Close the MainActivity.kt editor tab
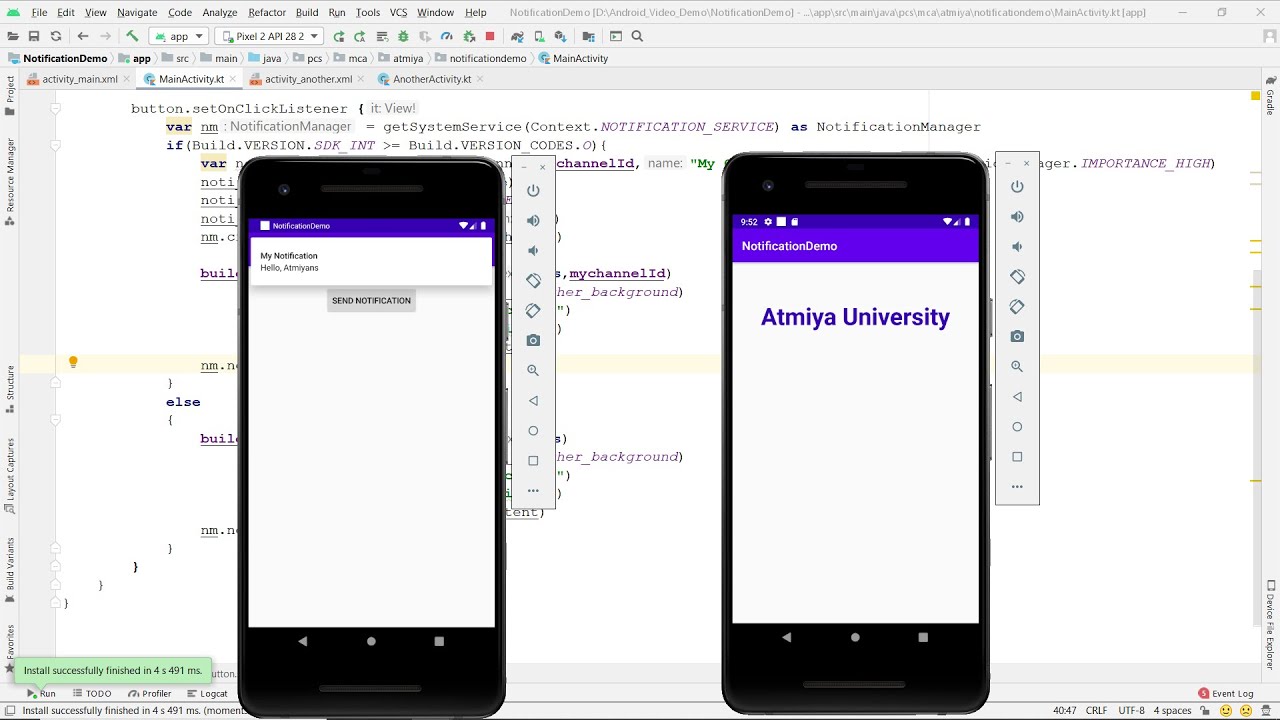This screenshot has width=1280, height=720. pos(233,79)
